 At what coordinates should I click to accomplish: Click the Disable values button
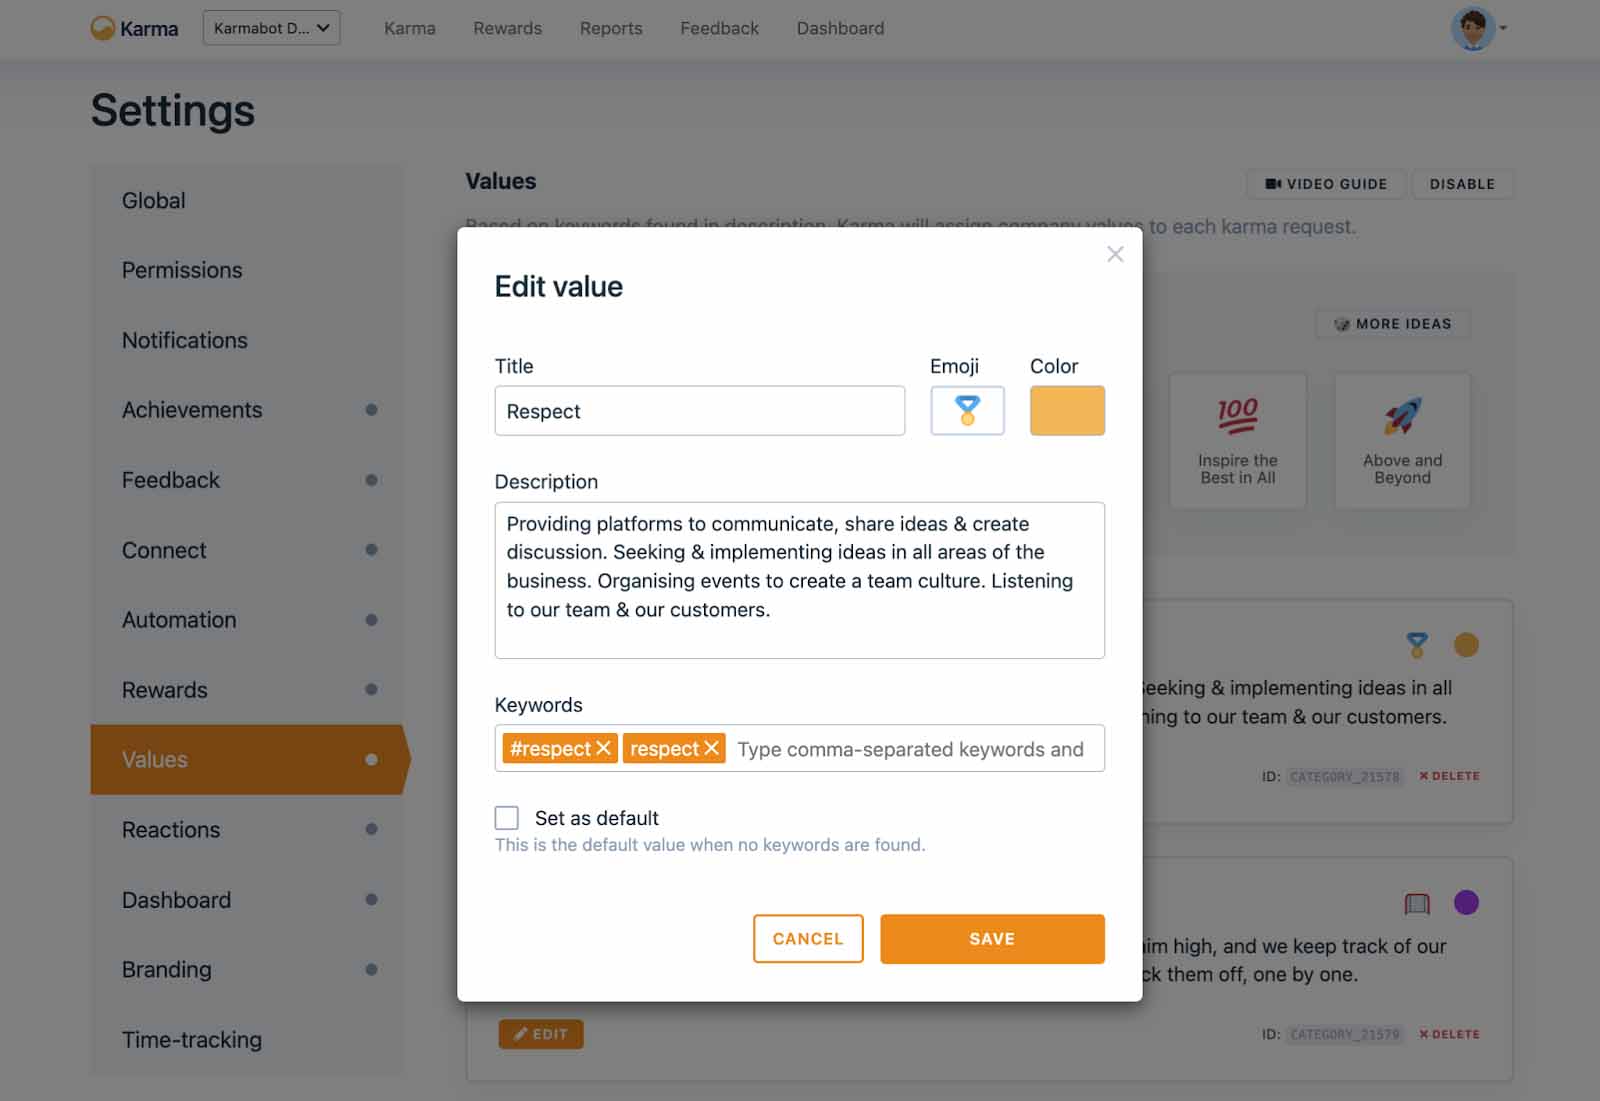tap(1461, 184)
